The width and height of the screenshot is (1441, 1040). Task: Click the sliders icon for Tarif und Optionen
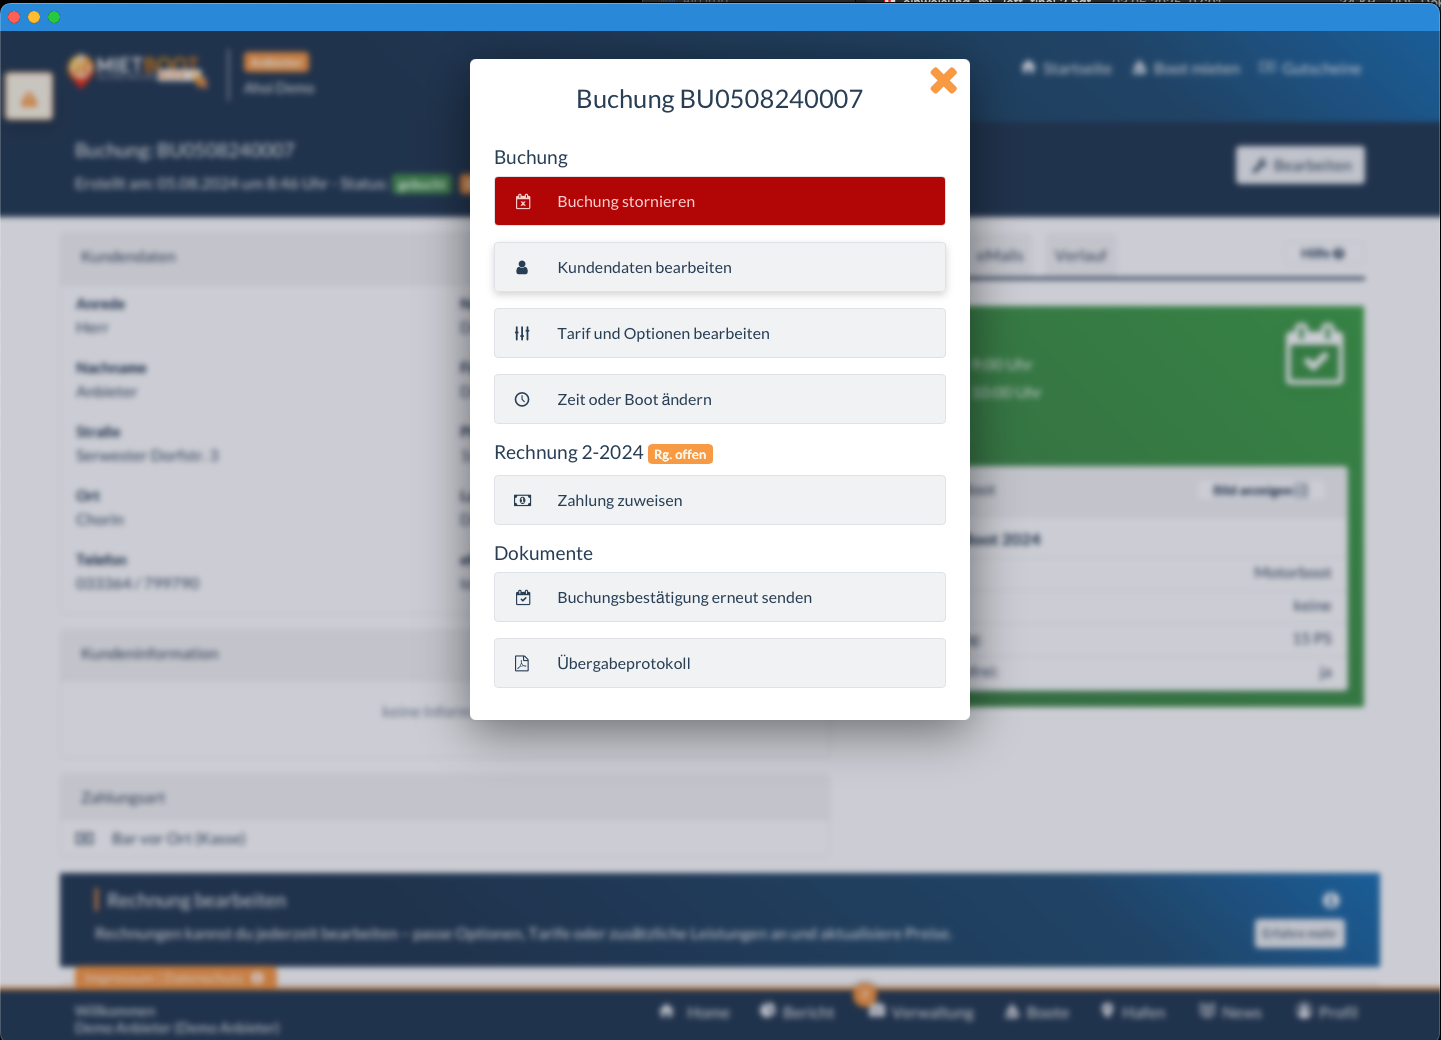[x=522, y=334]
